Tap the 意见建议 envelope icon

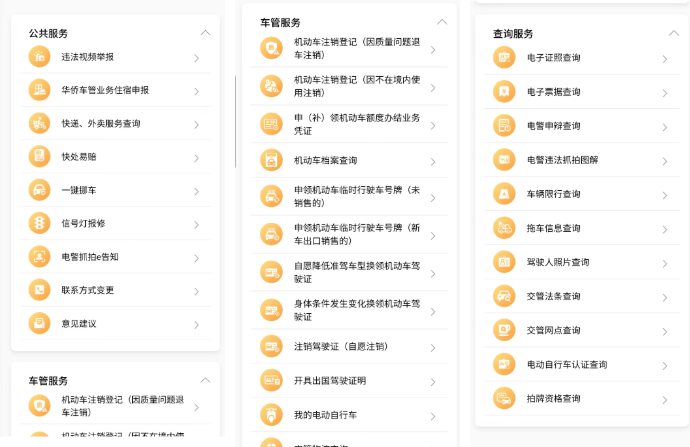(40, 323)
